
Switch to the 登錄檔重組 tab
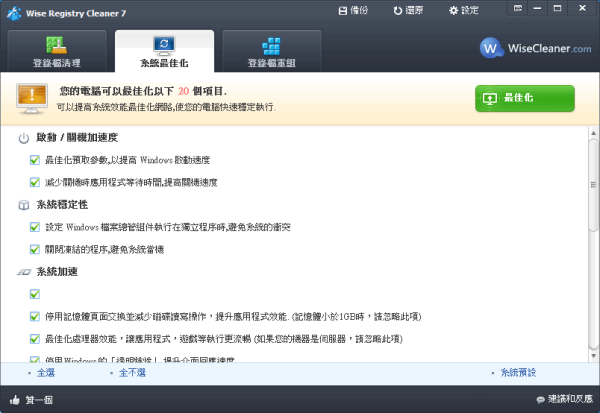point(272,51)
